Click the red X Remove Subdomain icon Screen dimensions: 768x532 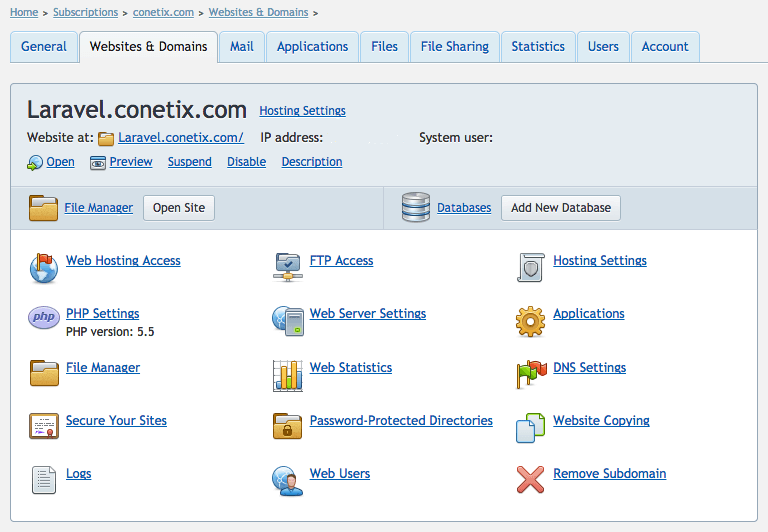tap(530, 480)
